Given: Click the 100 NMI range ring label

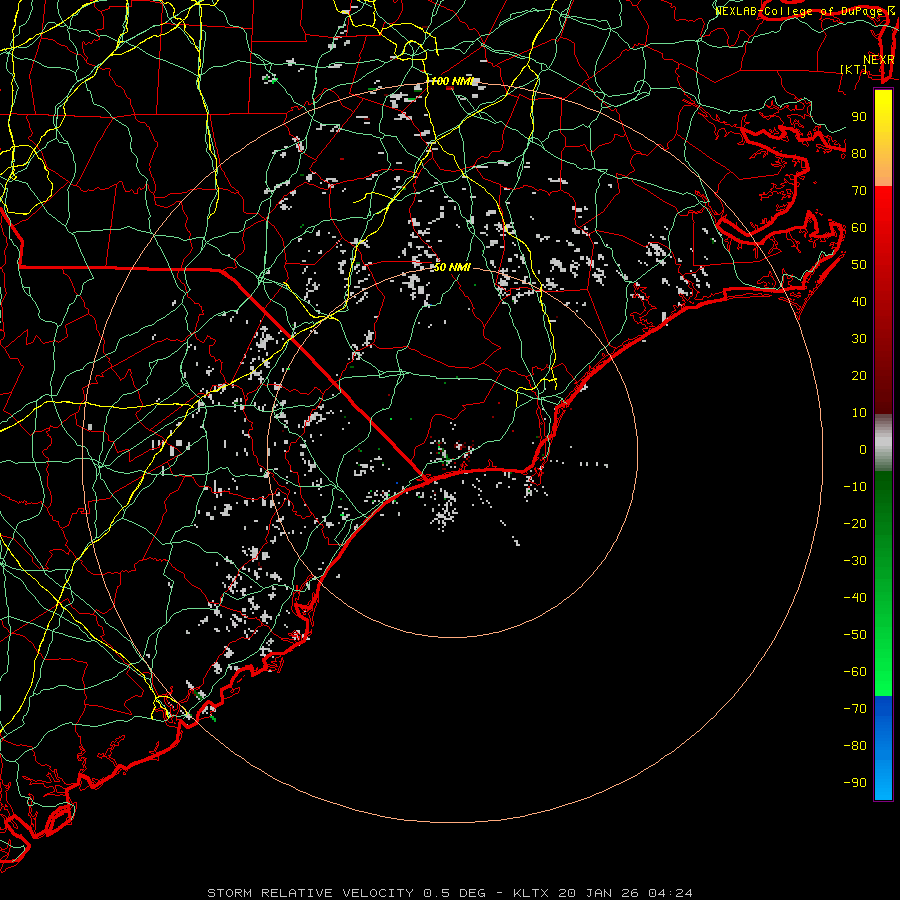Looking at the screenshot, I should click(x=451, y=82).
